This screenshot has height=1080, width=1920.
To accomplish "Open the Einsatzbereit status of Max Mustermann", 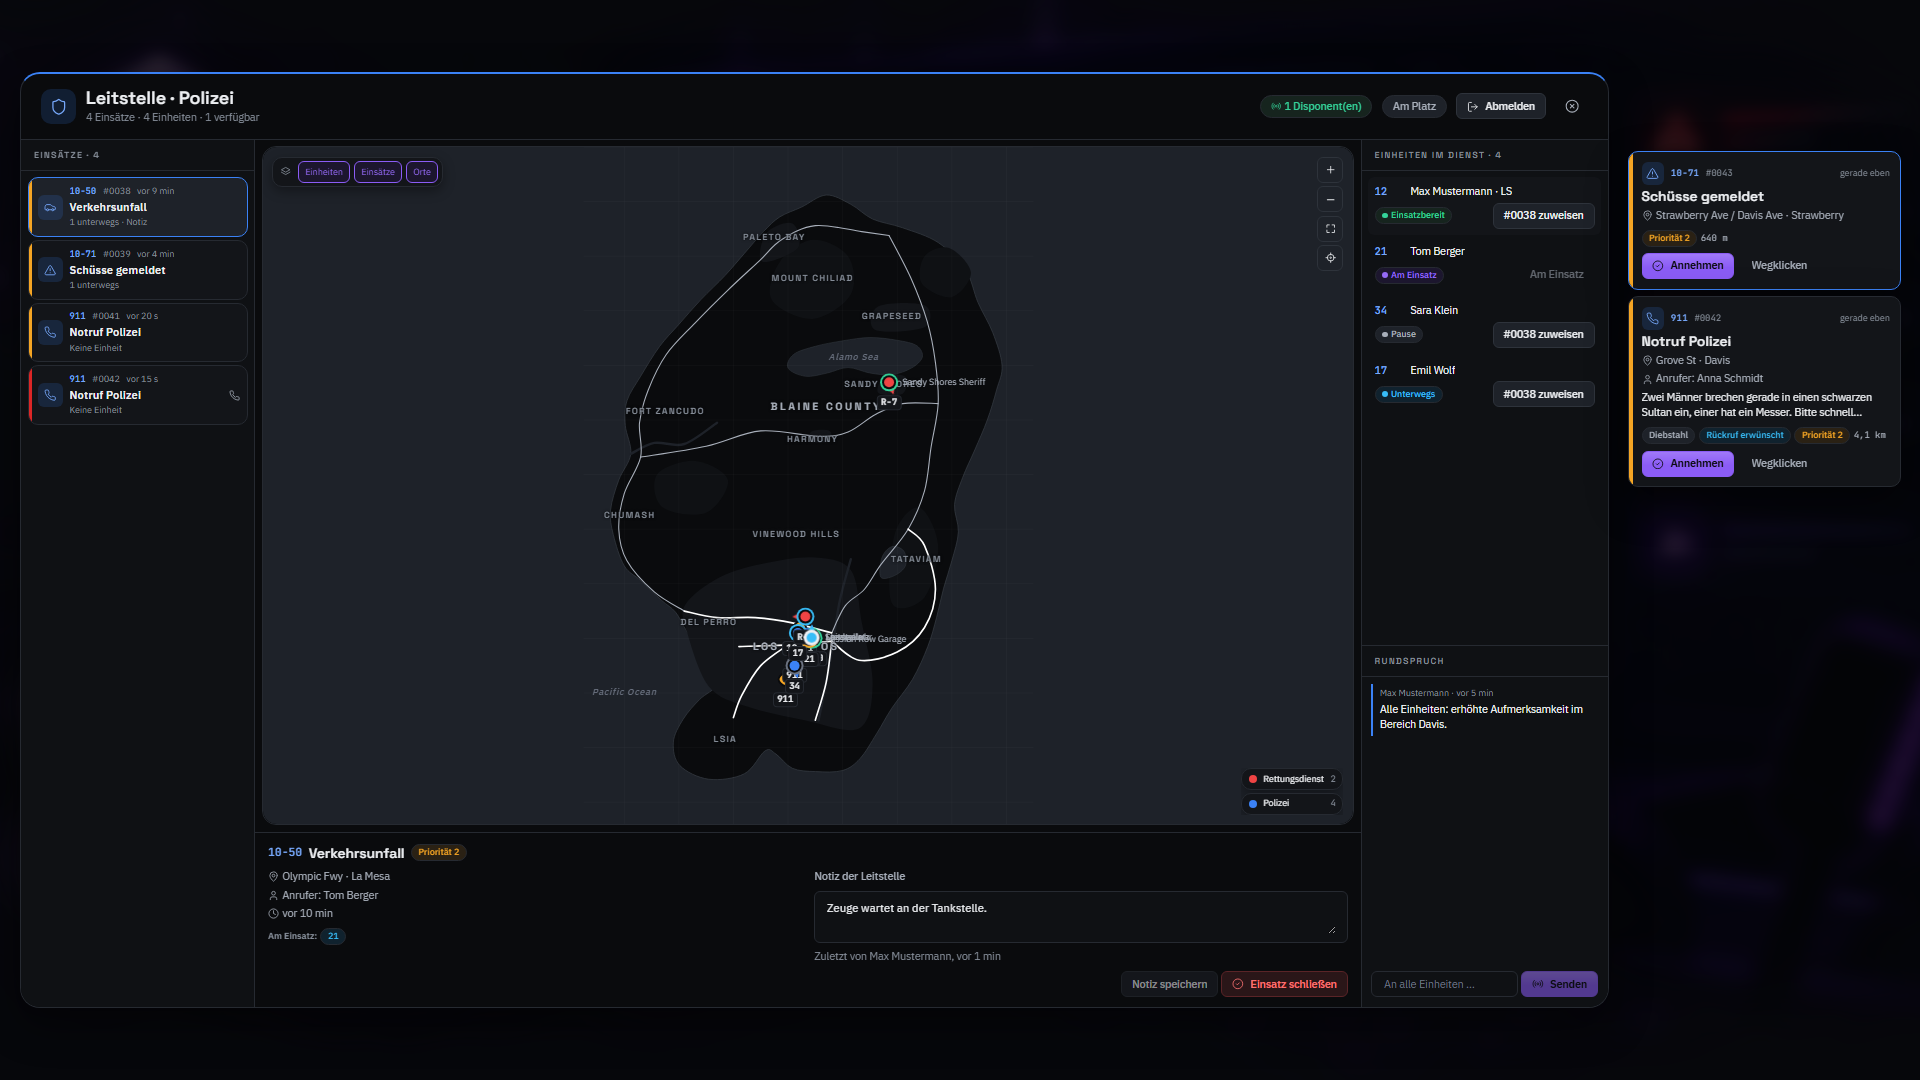I will tap(1413, 215).
